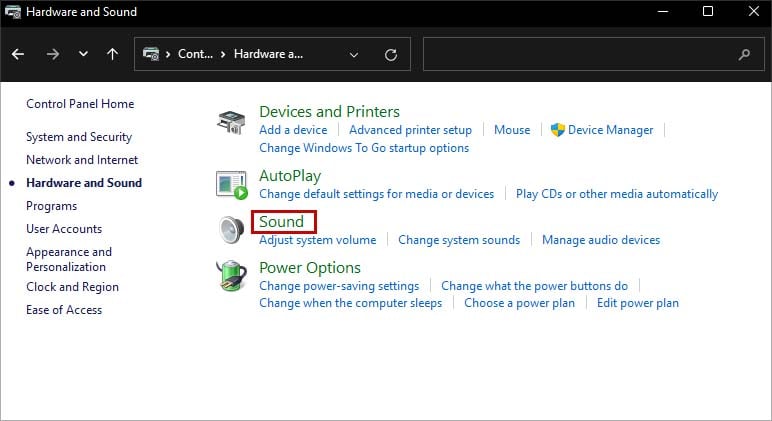Click Adjust system volume
Viewport: 772px width, 421px height.
point(317,240)
